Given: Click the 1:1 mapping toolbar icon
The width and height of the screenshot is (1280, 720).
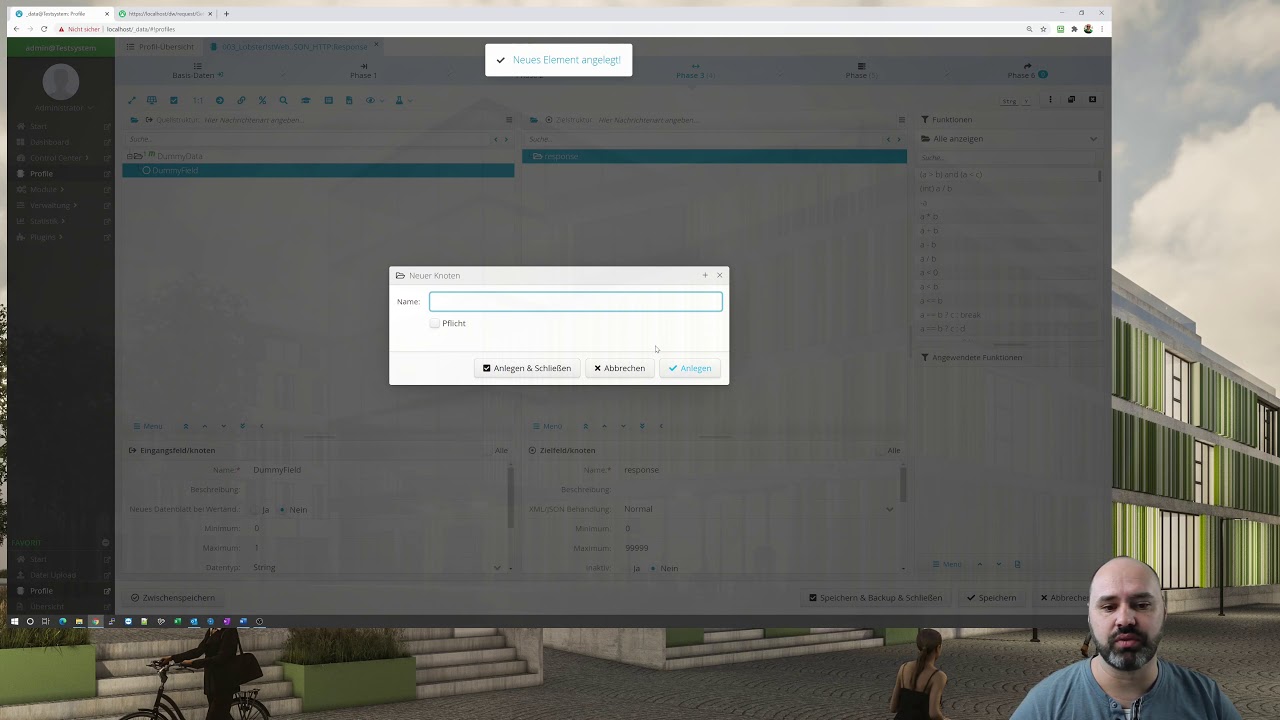Looking at the screenshot, I should point(197,100).
